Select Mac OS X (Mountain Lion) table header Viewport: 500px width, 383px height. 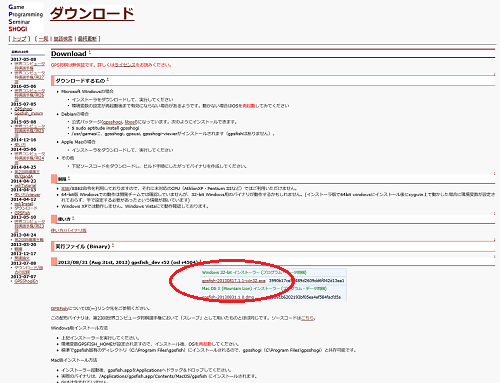click(264, 289)
